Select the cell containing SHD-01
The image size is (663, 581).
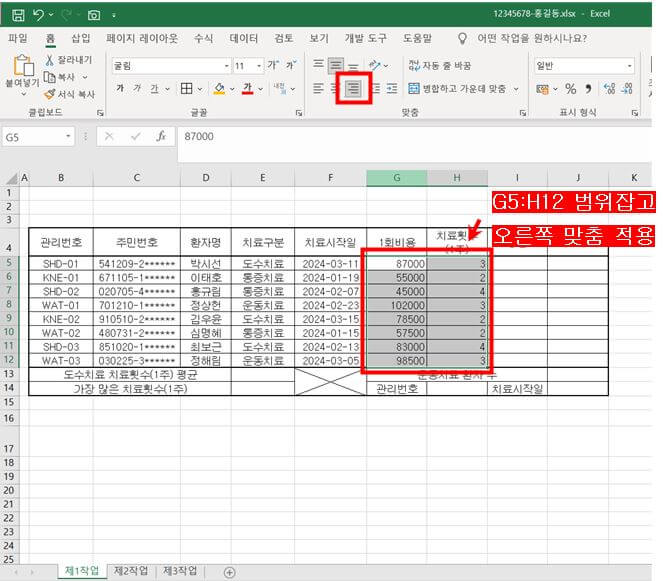tap(61, 264)
